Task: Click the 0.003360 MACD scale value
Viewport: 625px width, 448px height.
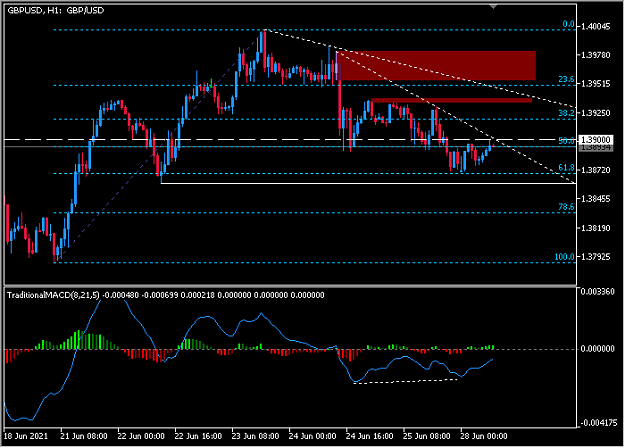Action: 597,292
